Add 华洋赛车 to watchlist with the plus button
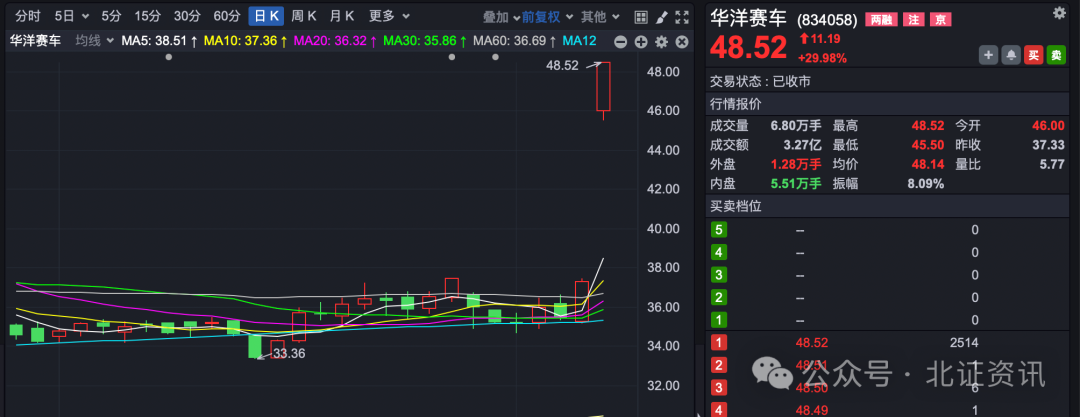 [x=988, y=55]
